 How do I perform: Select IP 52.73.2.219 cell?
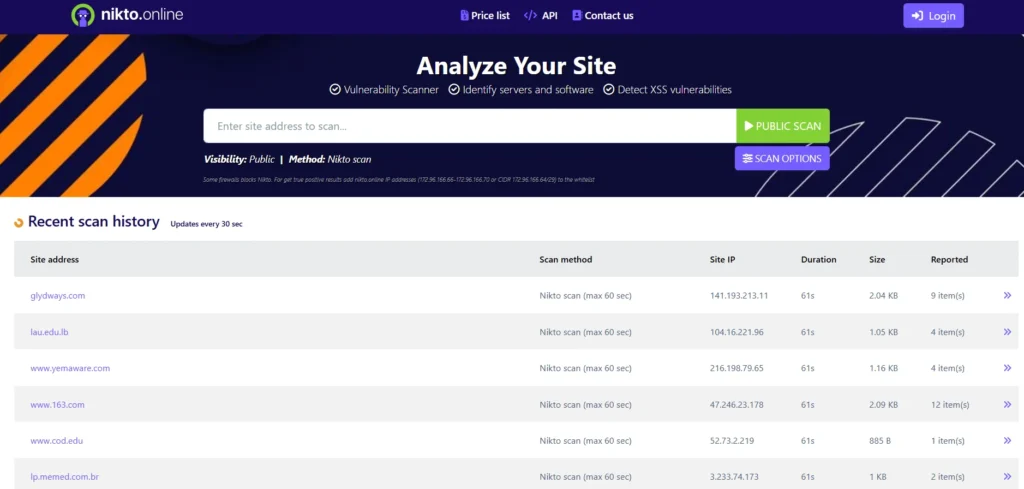732,441
